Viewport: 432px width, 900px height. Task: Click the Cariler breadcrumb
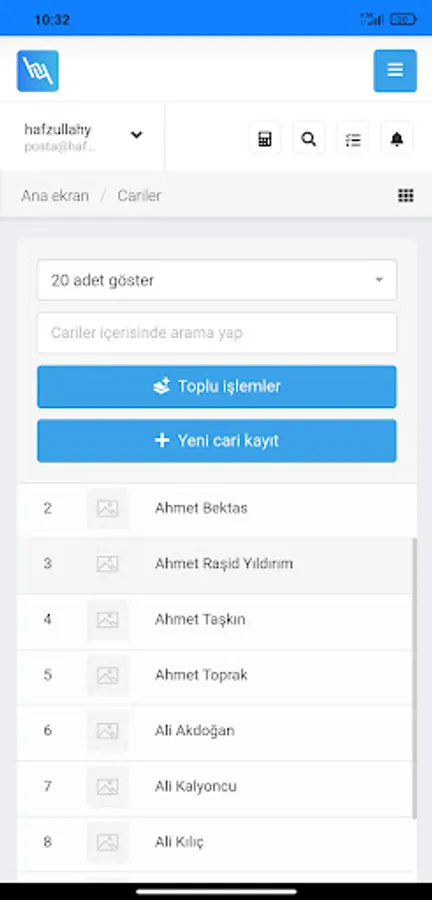pyautogui.click(x=139, y=196)
